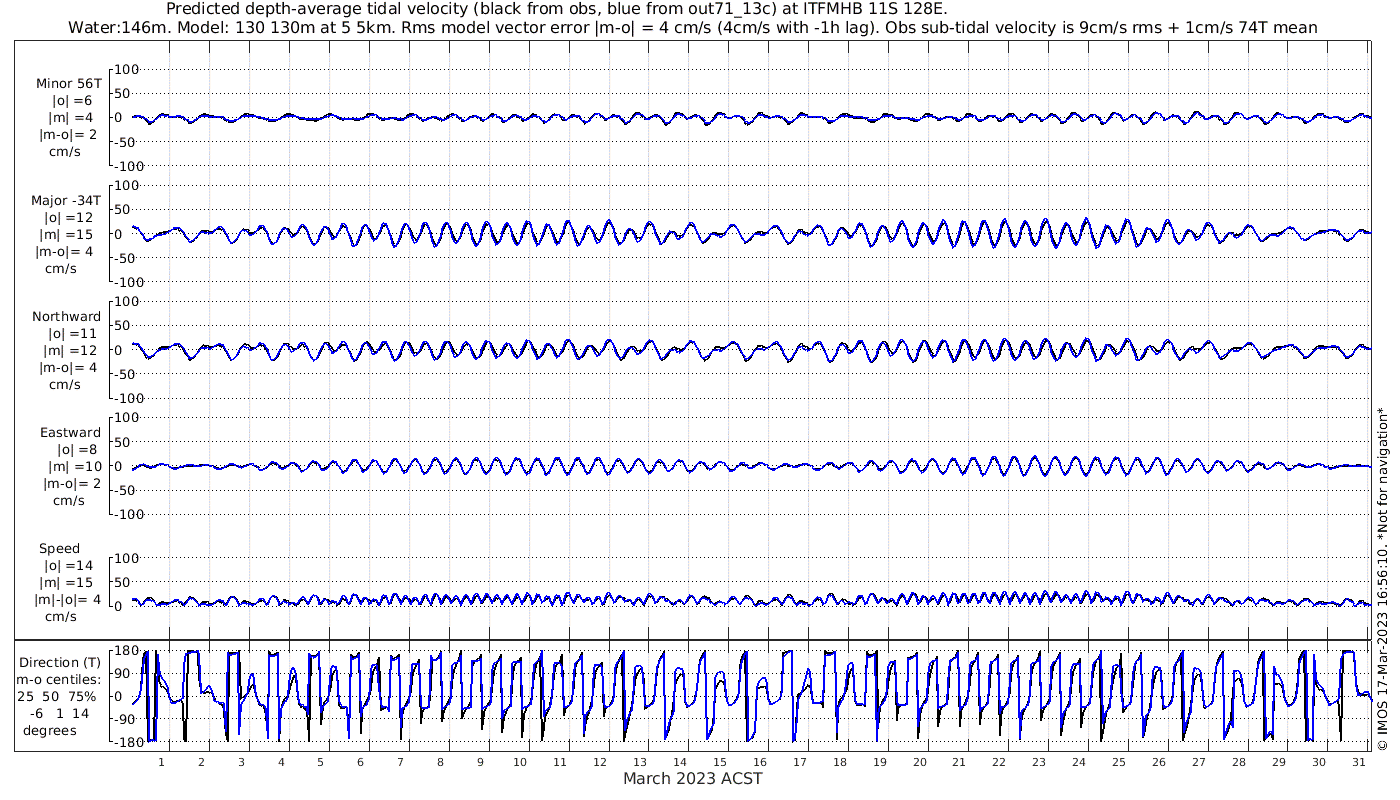Click day "10" on the date axis

click(x=520, y=762)
